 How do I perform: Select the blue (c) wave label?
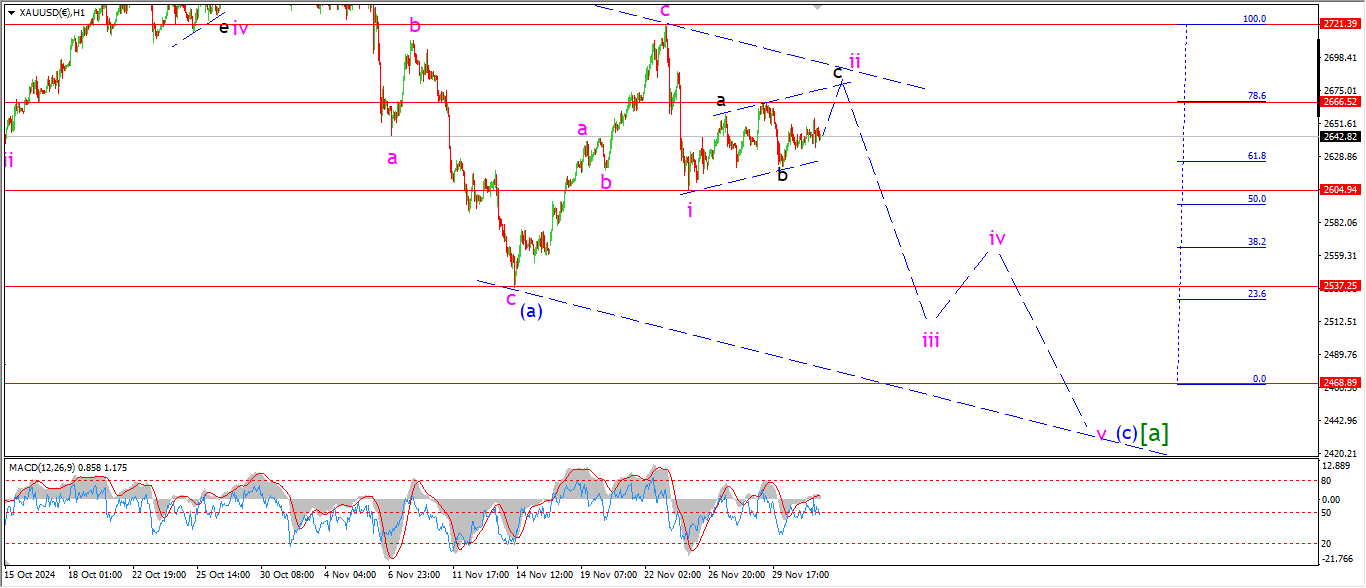(1126, 434)
